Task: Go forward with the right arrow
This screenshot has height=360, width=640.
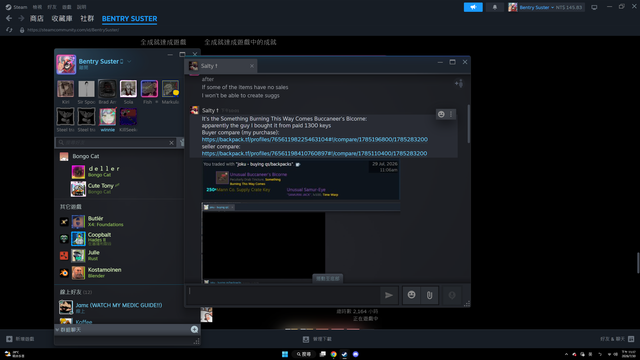Action: [x=21, y=18]
